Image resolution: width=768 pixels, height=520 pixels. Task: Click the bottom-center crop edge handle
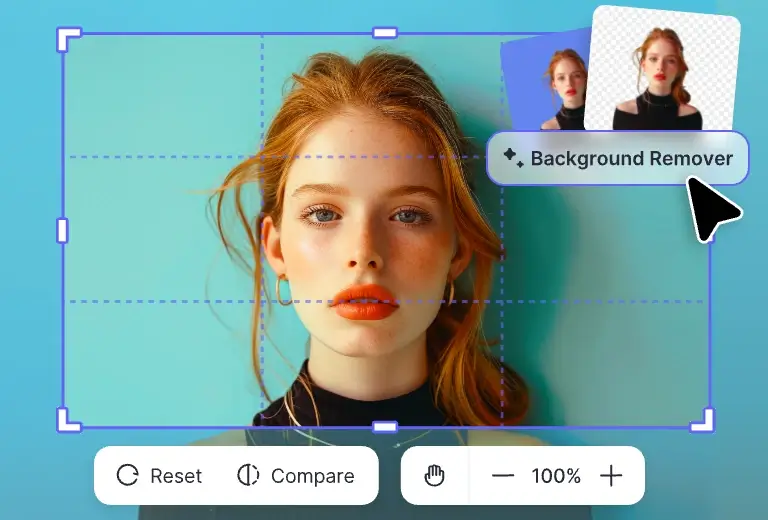click(385, 427)
